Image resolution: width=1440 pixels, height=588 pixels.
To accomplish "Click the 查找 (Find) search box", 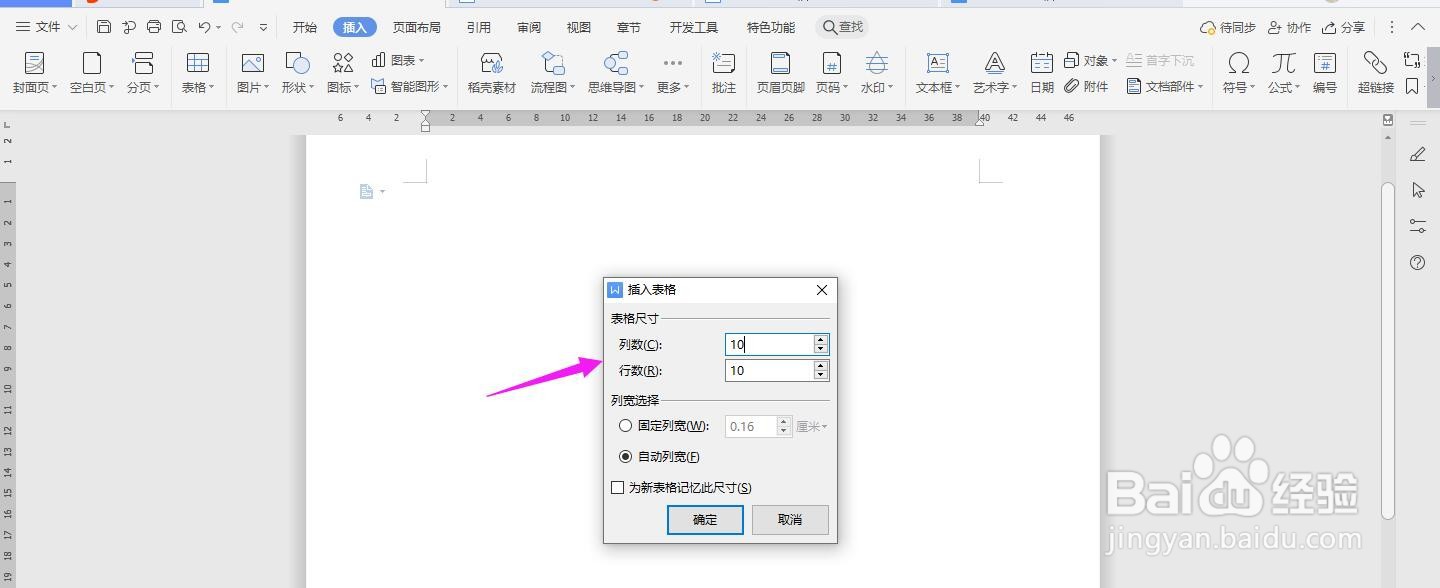I will click(842, 27).
